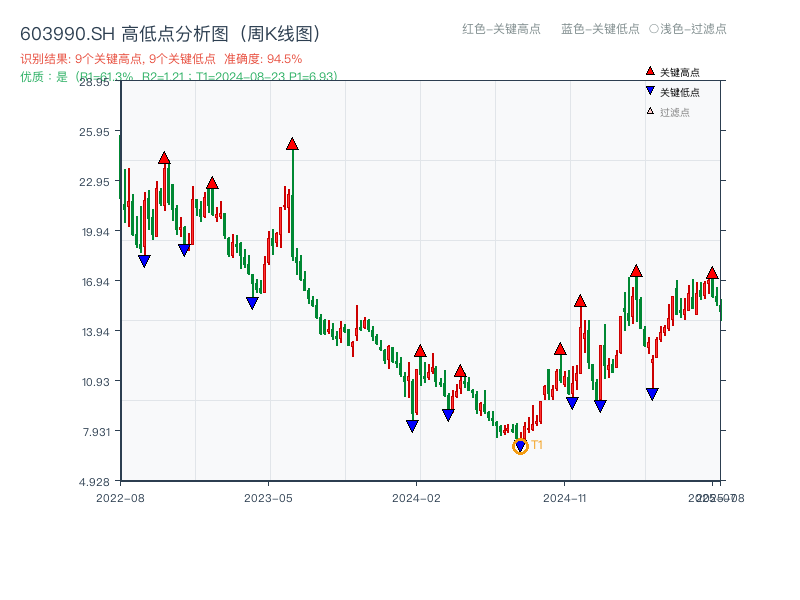Click the red high marker just after the 2024-11 tick
800x600 pixels.
click(x=580, y=301)
